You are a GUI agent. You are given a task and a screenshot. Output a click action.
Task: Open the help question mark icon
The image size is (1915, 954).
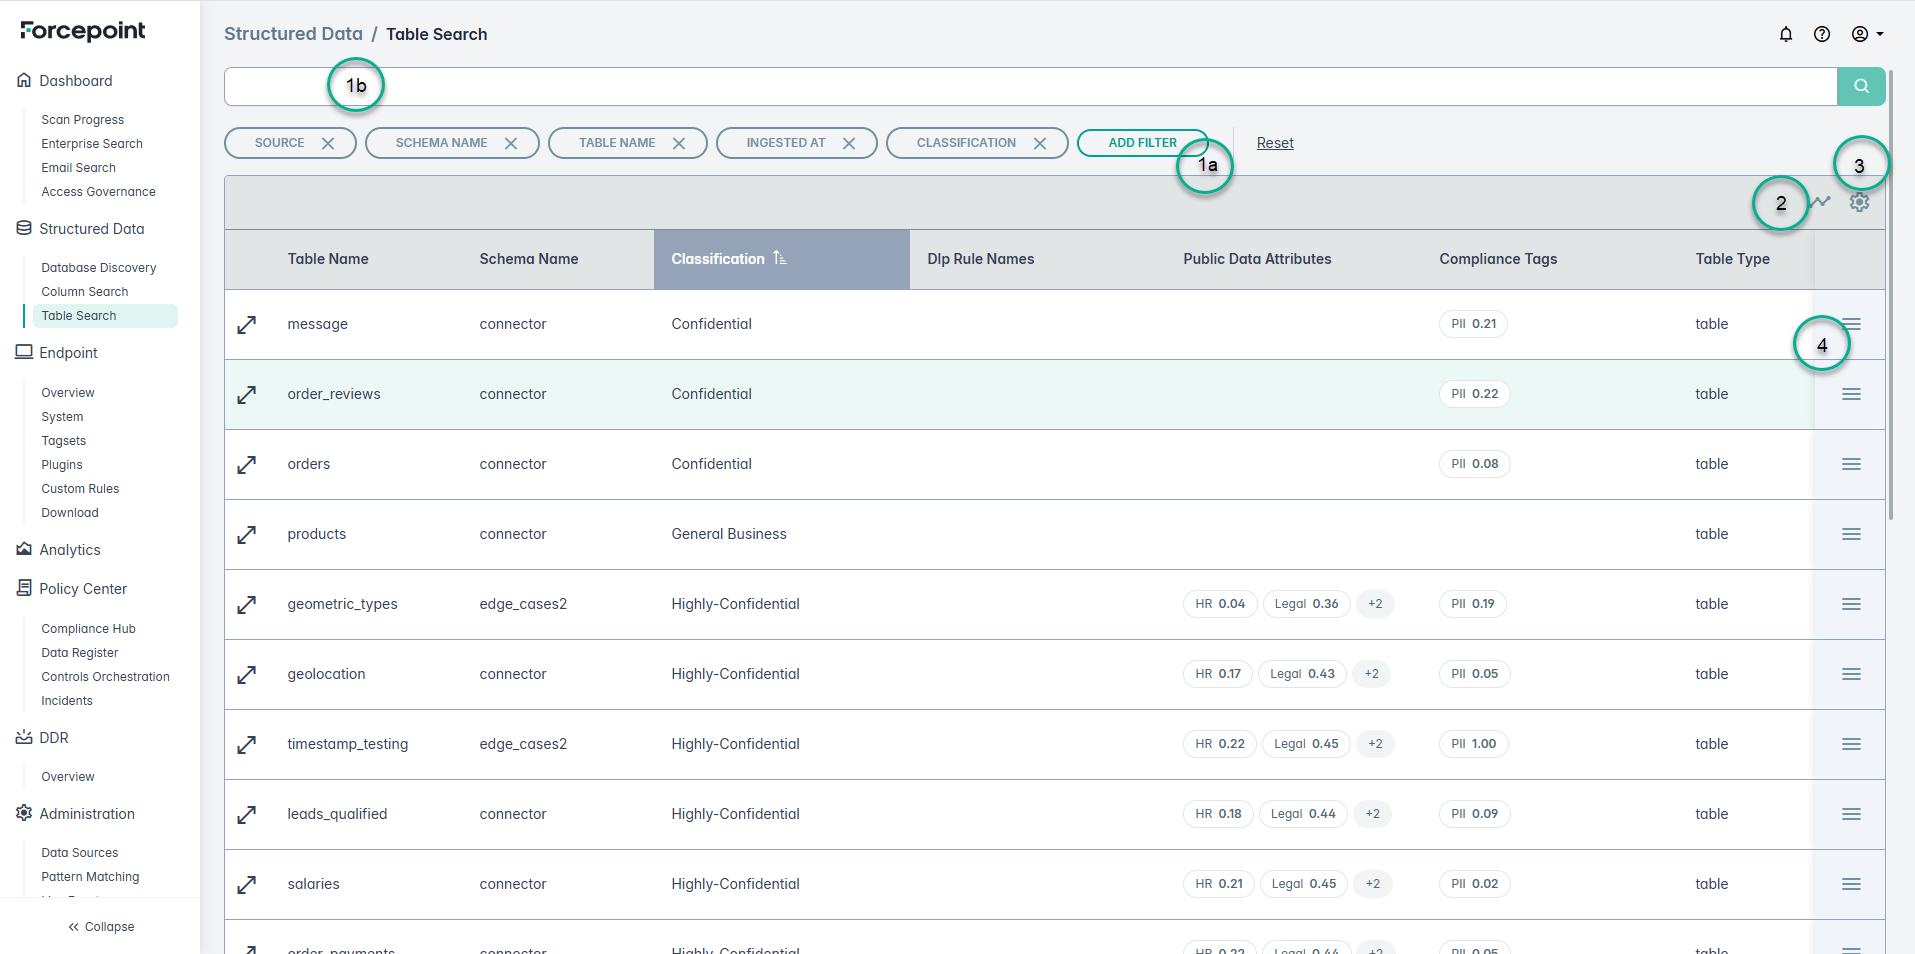click(x=1821, y=34)
